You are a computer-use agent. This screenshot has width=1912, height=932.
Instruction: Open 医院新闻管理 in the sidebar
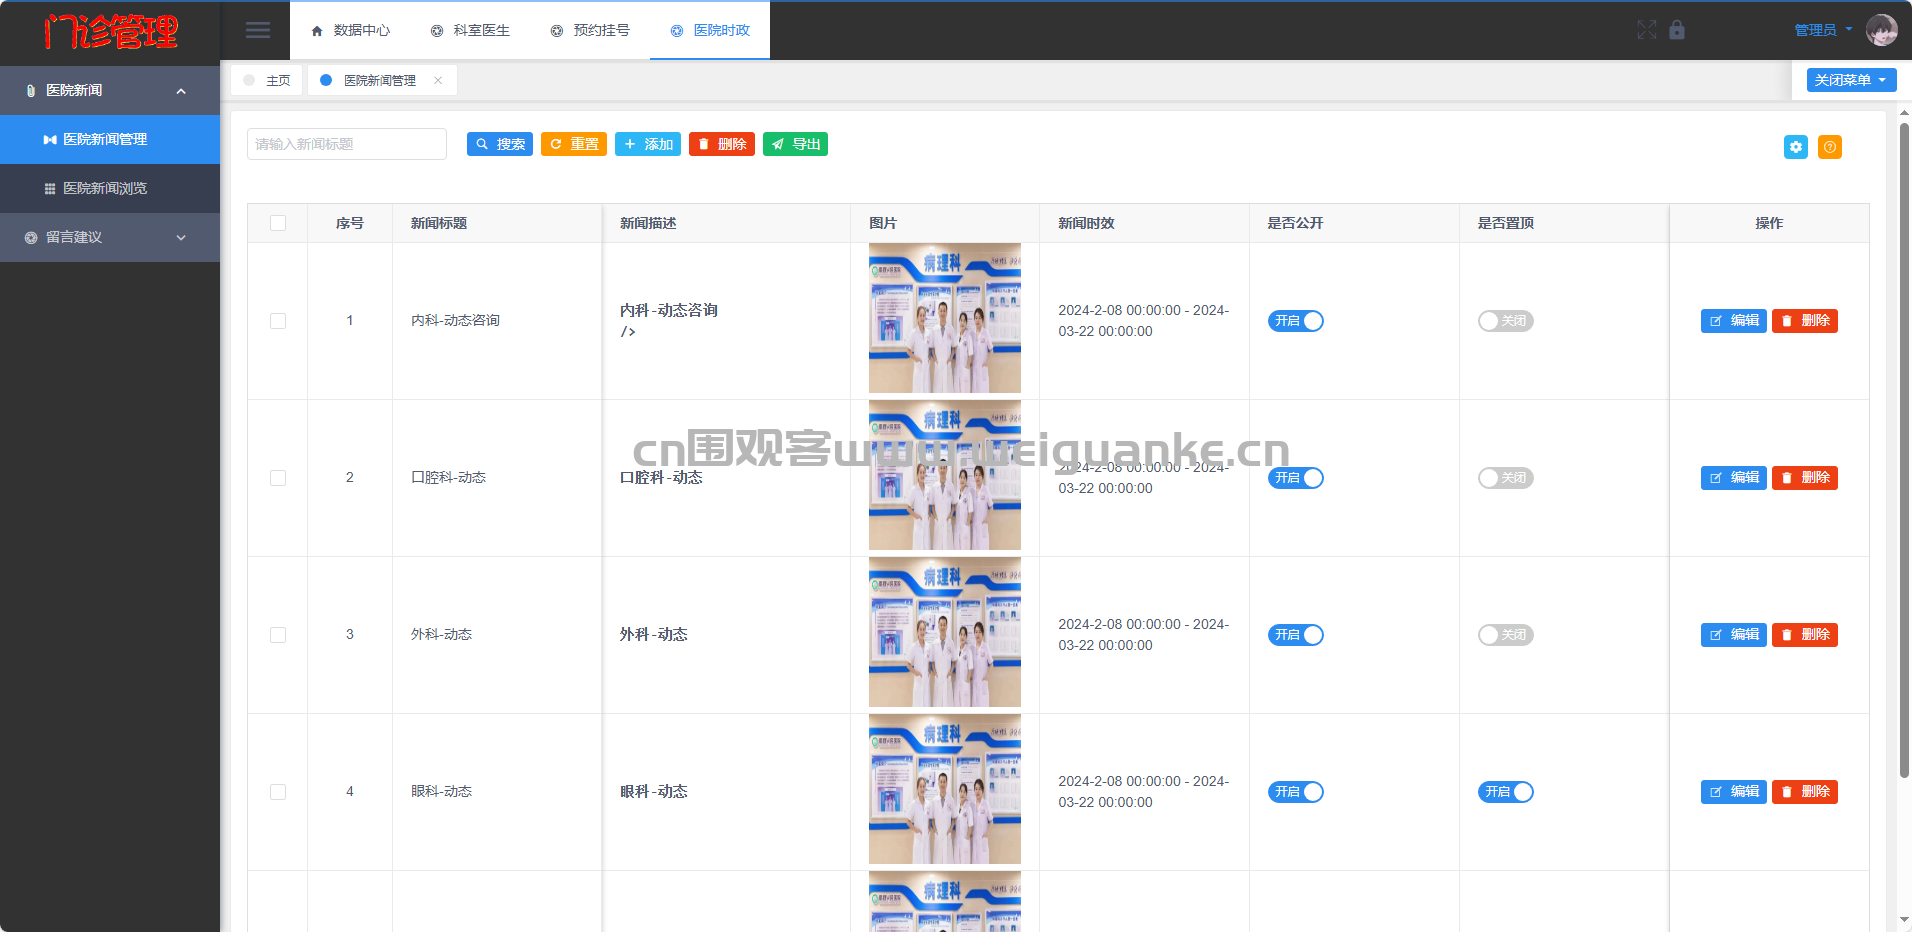click(x=110, y=140)
